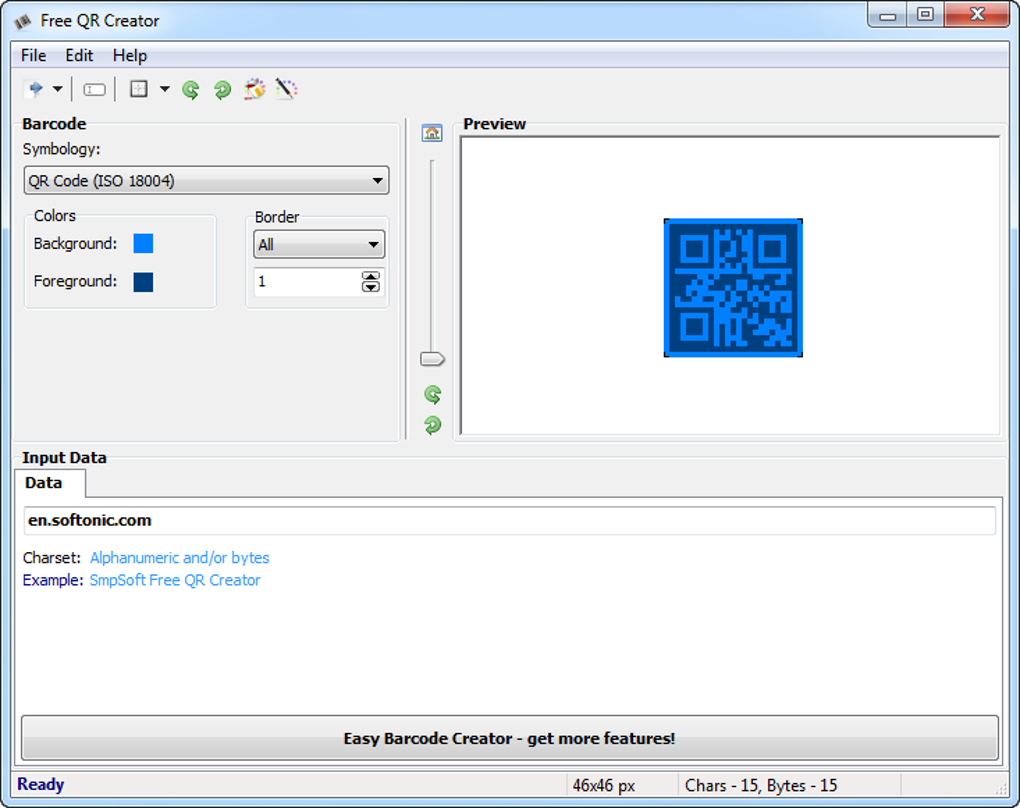Click the 'Border' group label
1020x808 pixels.
[277, 217]
